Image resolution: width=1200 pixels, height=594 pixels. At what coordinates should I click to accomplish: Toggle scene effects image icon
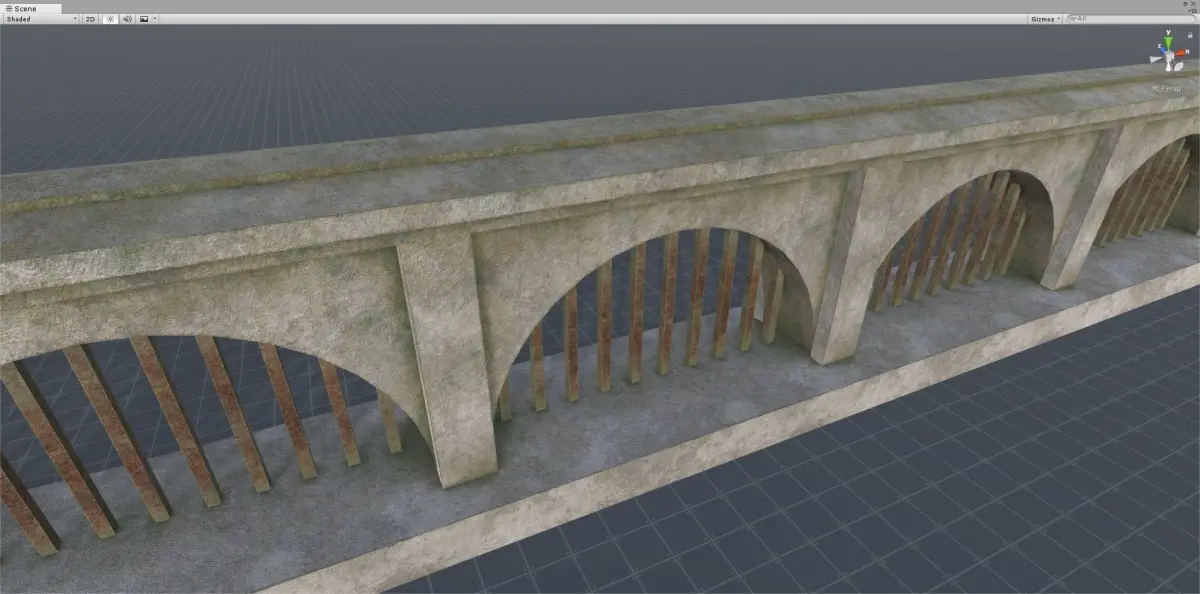pos(144,19)
